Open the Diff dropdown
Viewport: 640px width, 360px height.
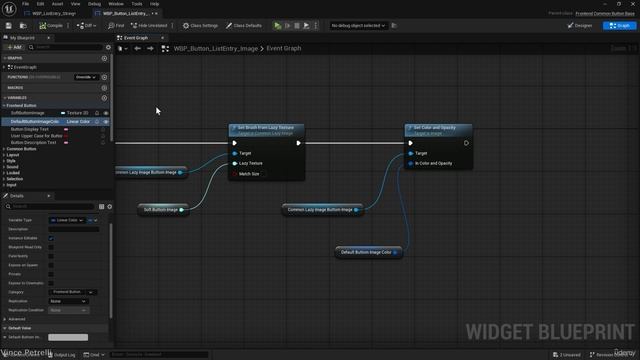pyautogui.click(x=86, y=26)
